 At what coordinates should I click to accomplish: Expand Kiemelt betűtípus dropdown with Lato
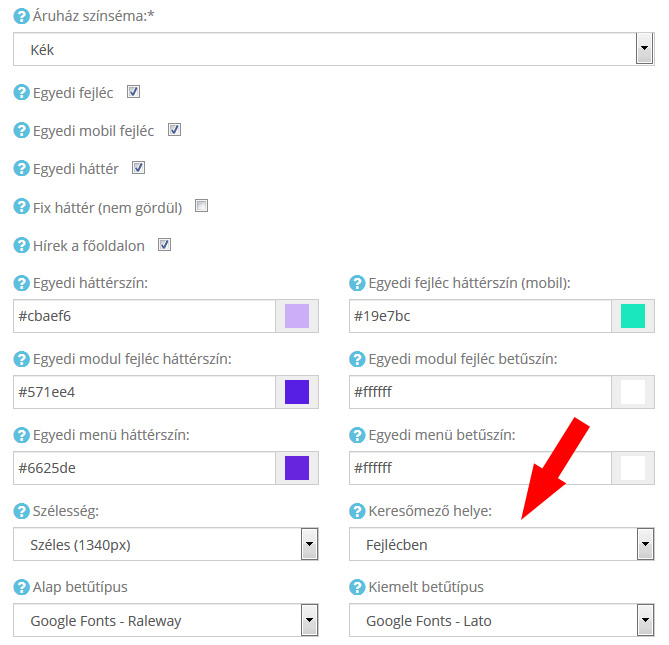[502, 620]
